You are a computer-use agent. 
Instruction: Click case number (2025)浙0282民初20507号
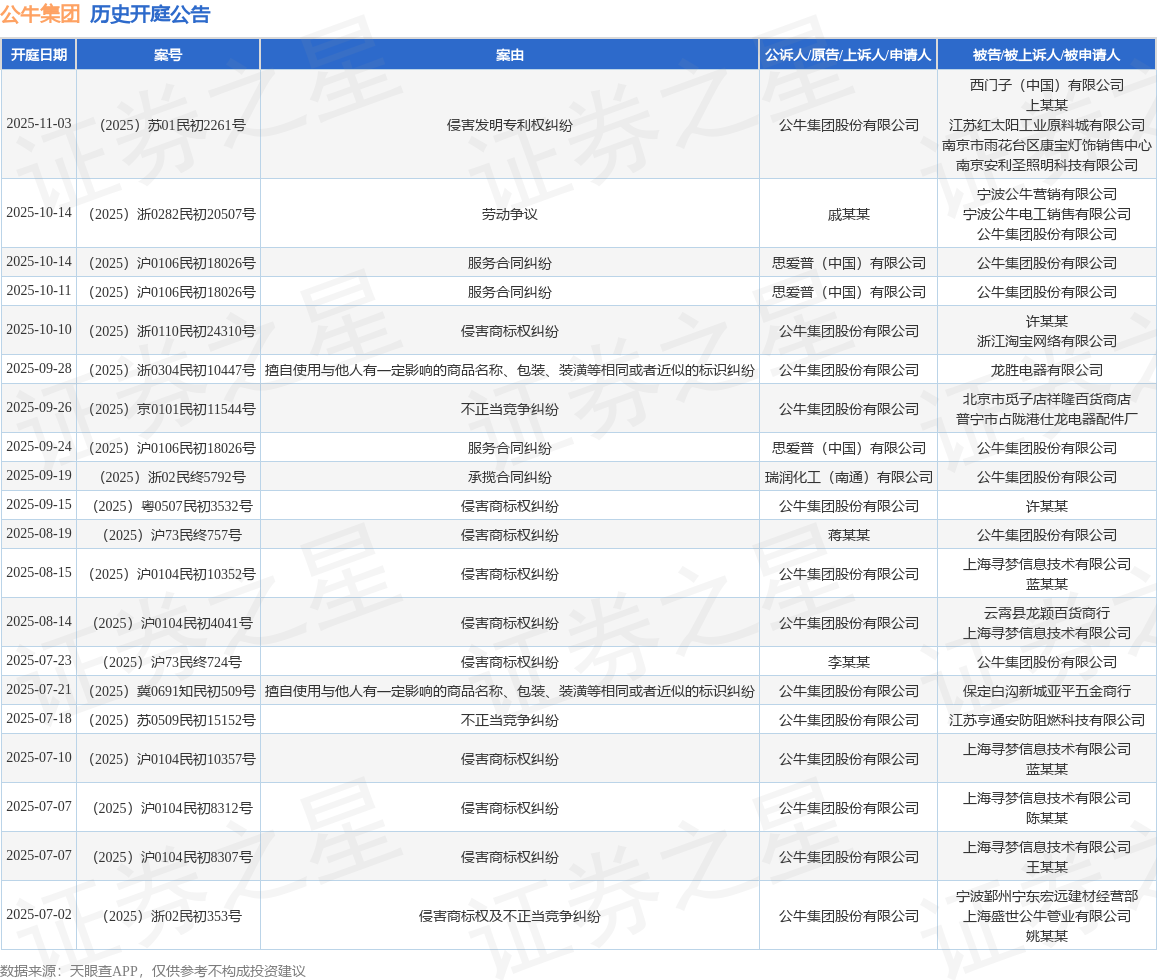tap(173, 214)
